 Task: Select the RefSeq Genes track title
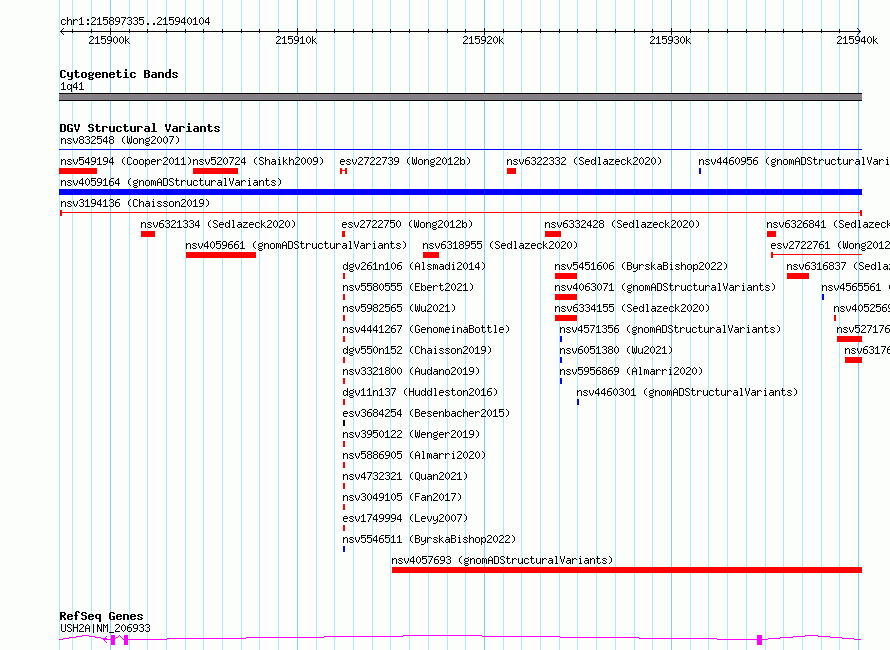pos(101,616)
